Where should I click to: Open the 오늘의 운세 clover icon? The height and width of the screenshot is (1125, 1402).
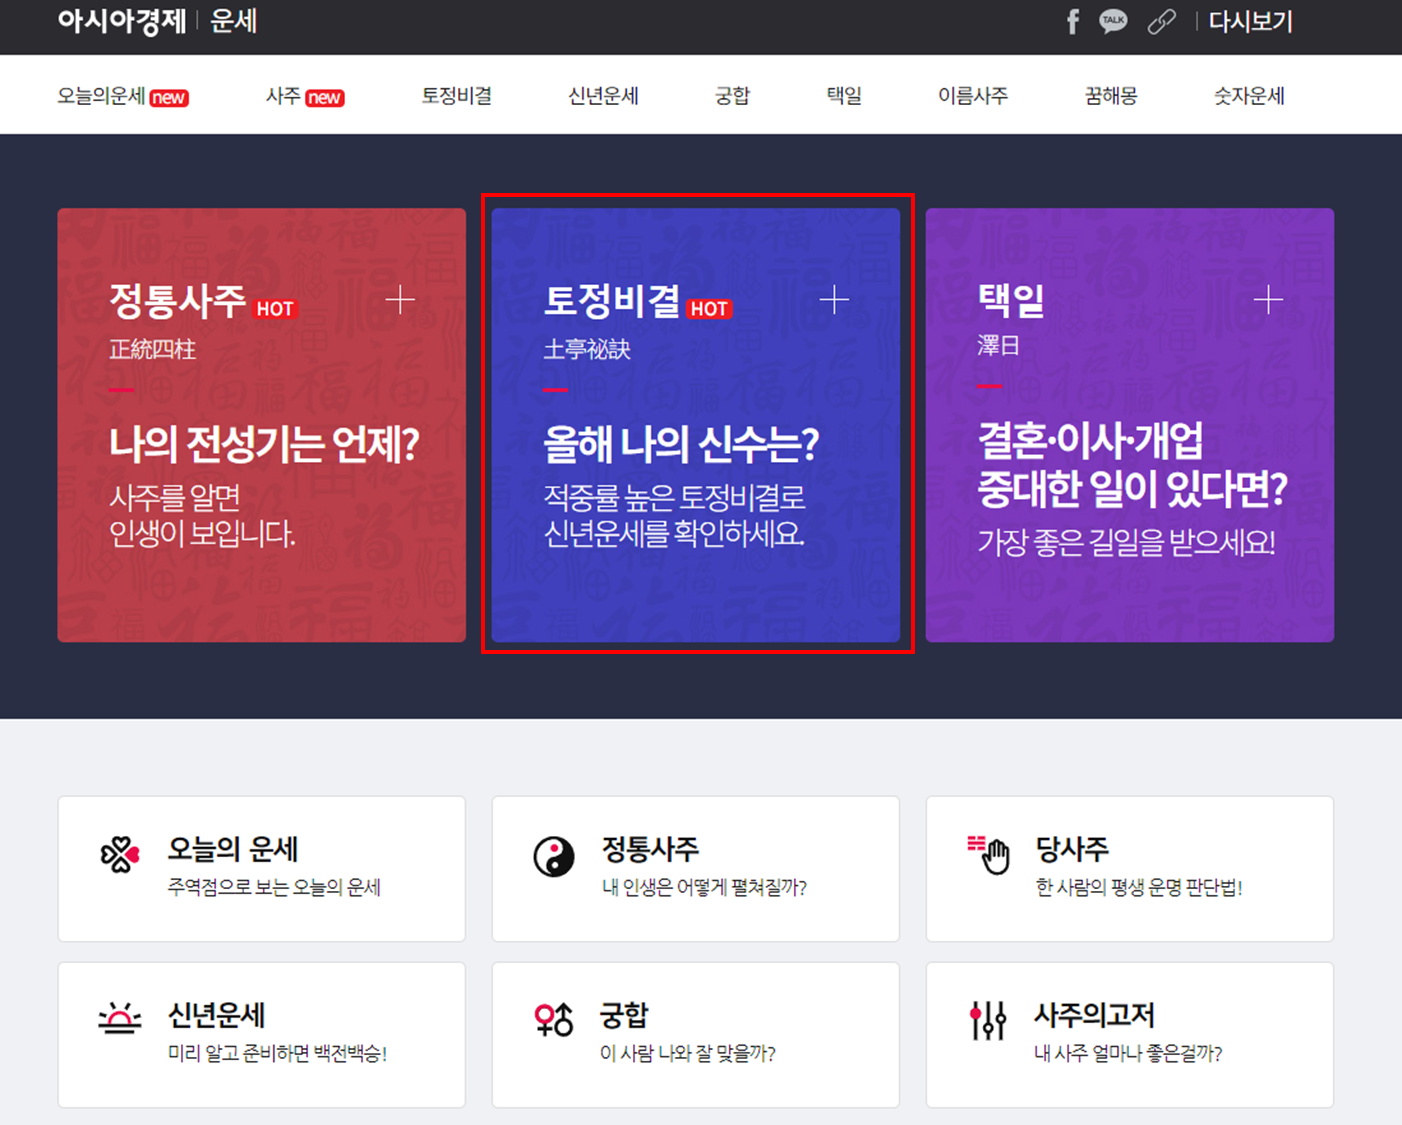click(x=120, y=854)
